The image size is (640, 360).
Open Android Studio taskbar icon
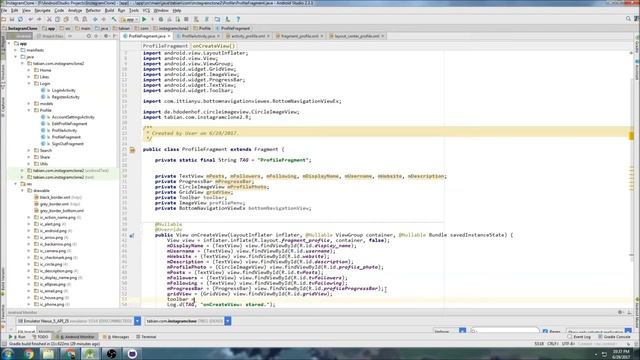(x=90, y=354)
